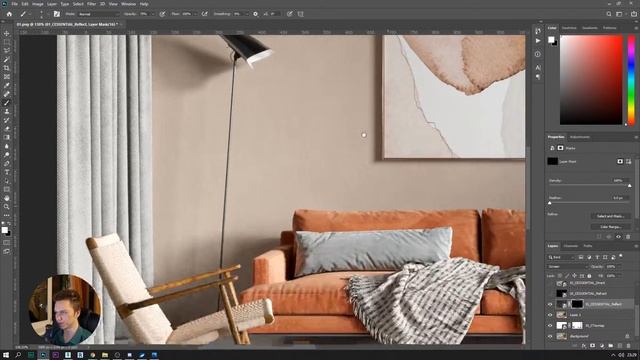Select the Dodge tool
Image resolution: width=640 pixels, height=360 pixels.
7,155
